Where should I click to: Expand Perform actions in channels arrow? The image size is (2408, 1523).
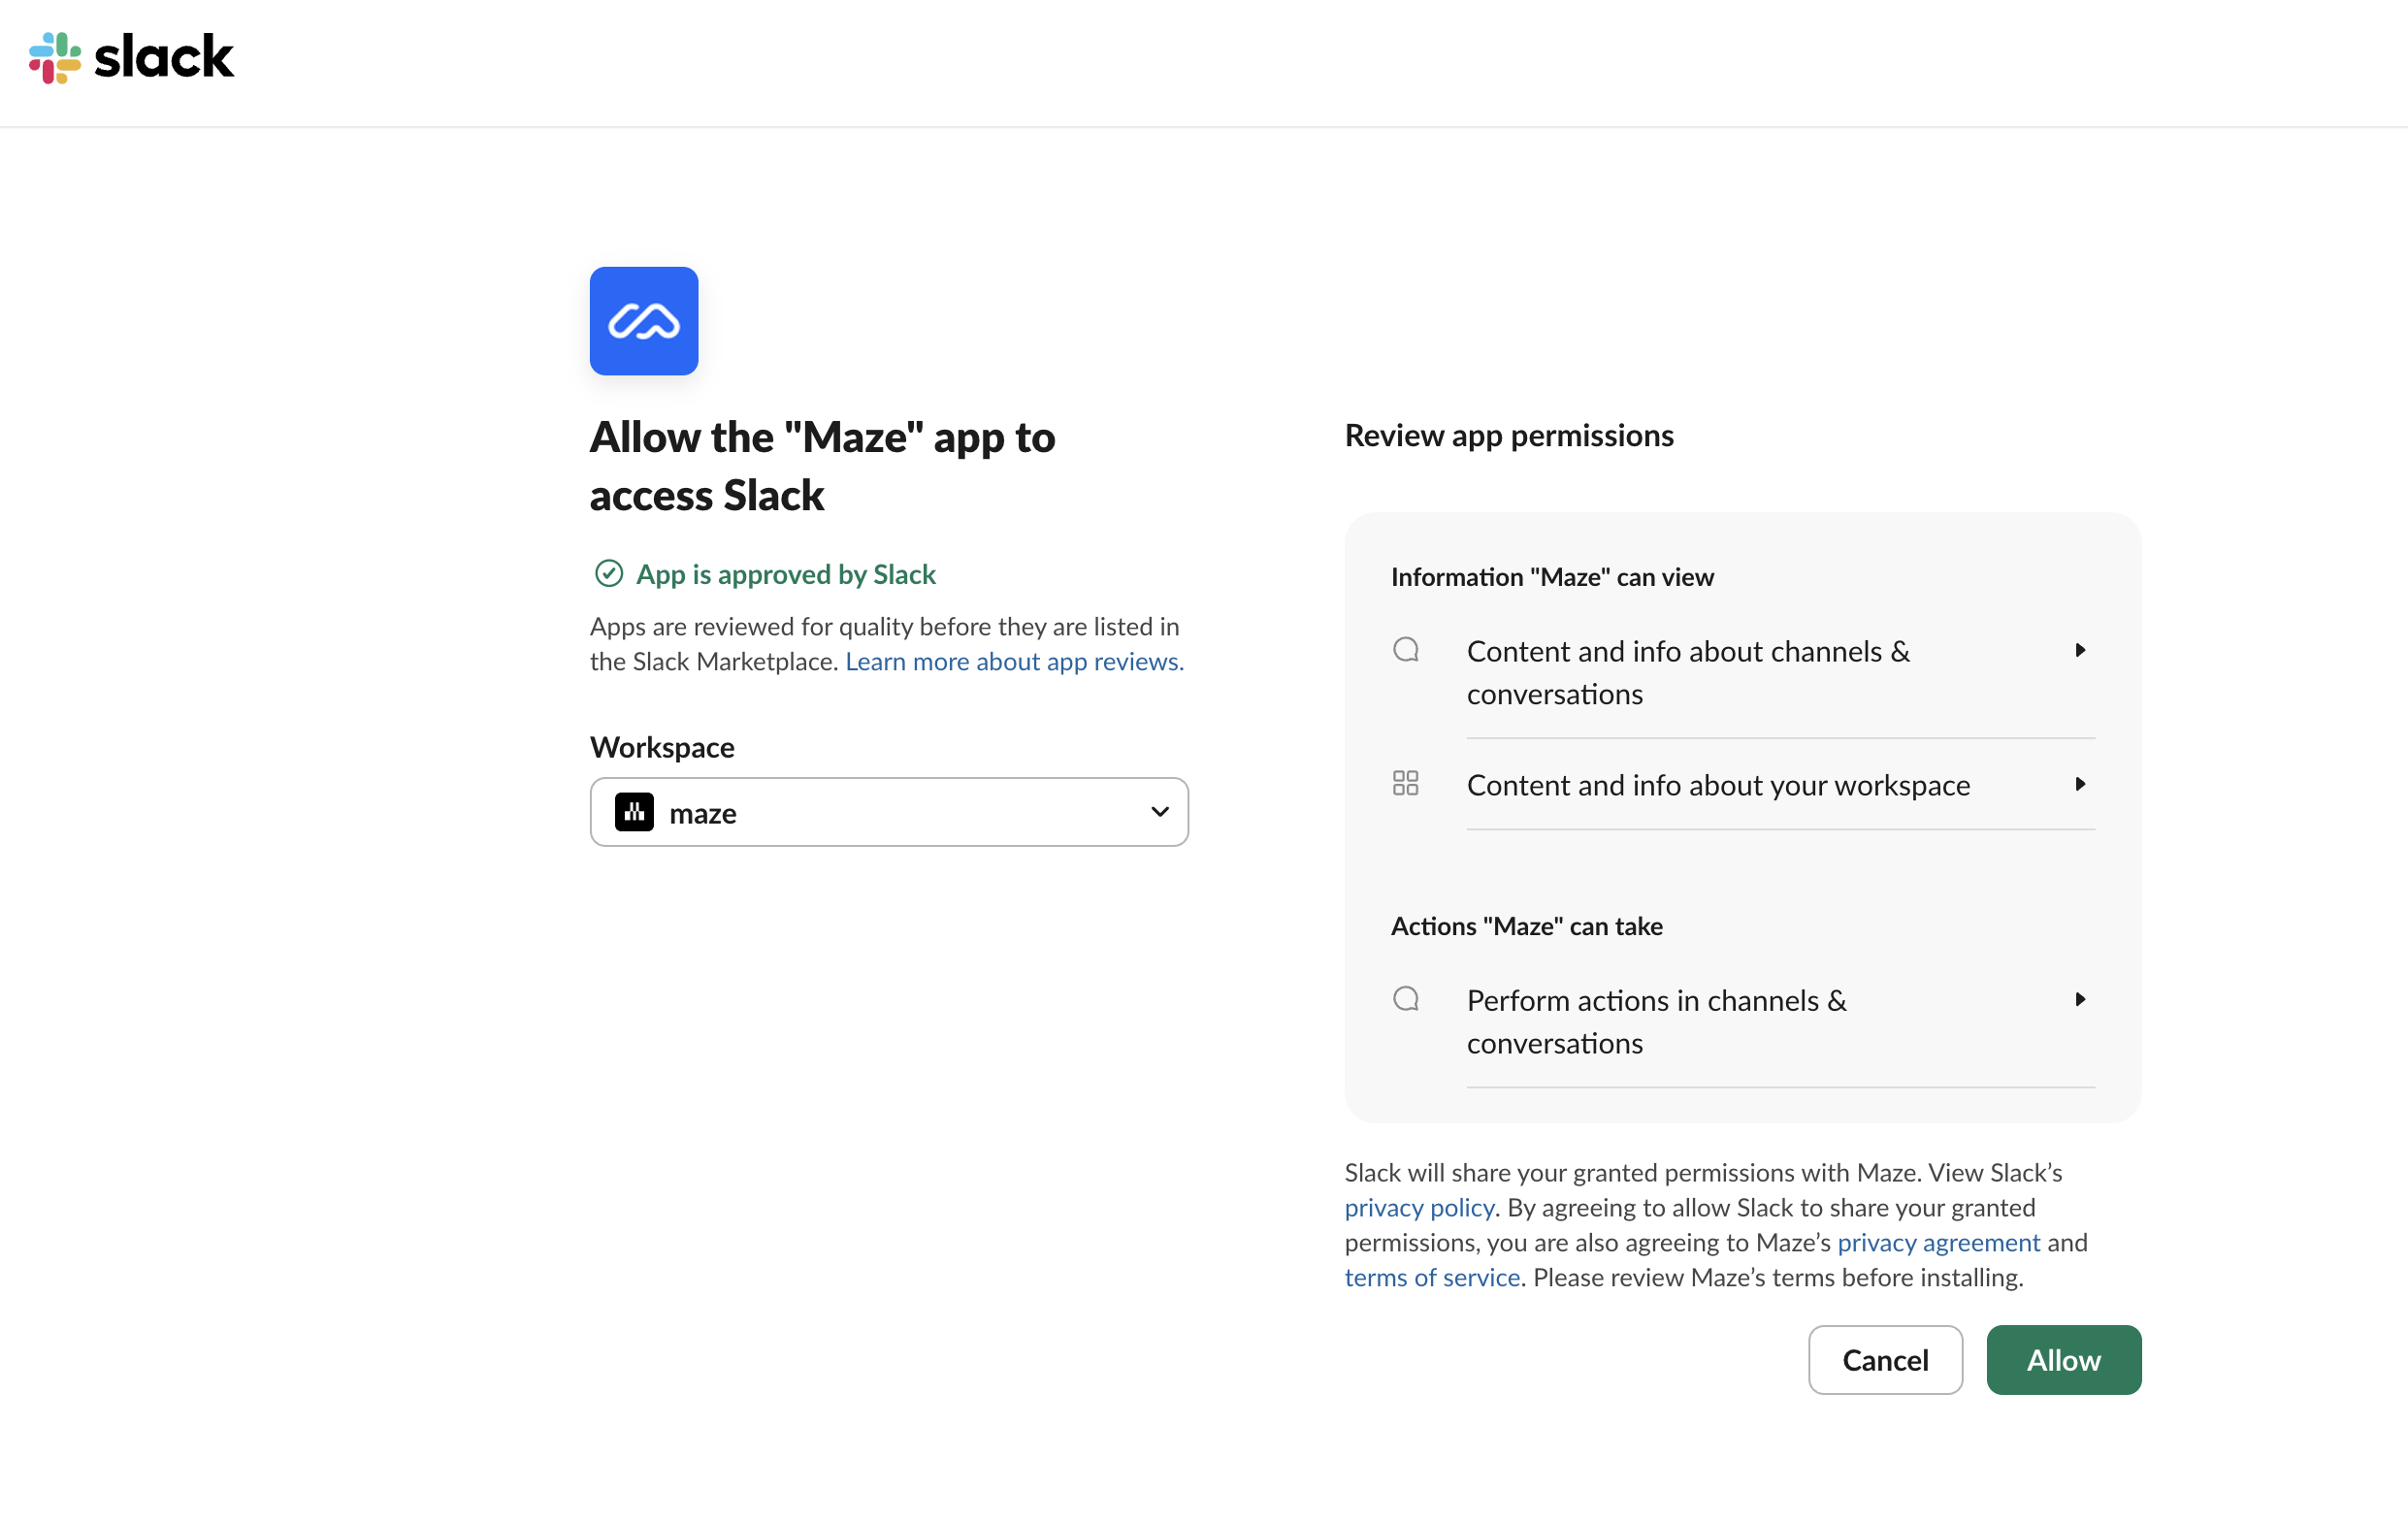[x=2079, y=999]
